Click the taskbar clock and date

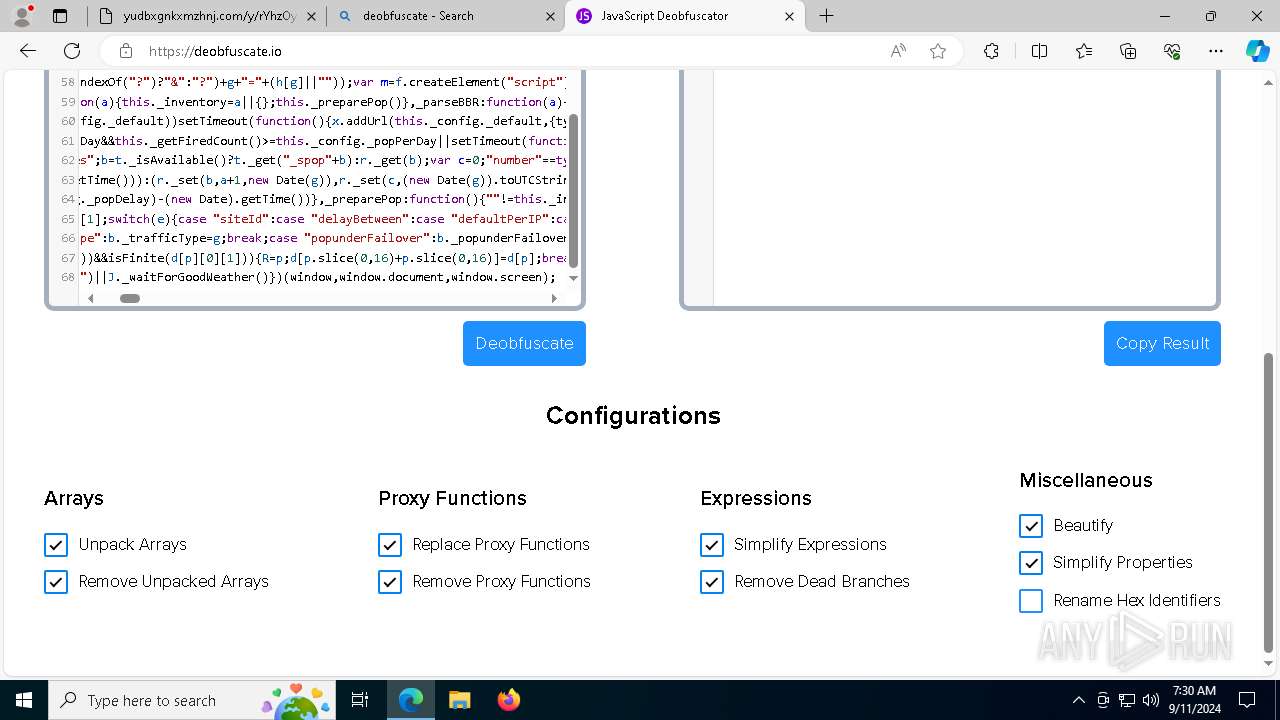[x=1193, y=700]
